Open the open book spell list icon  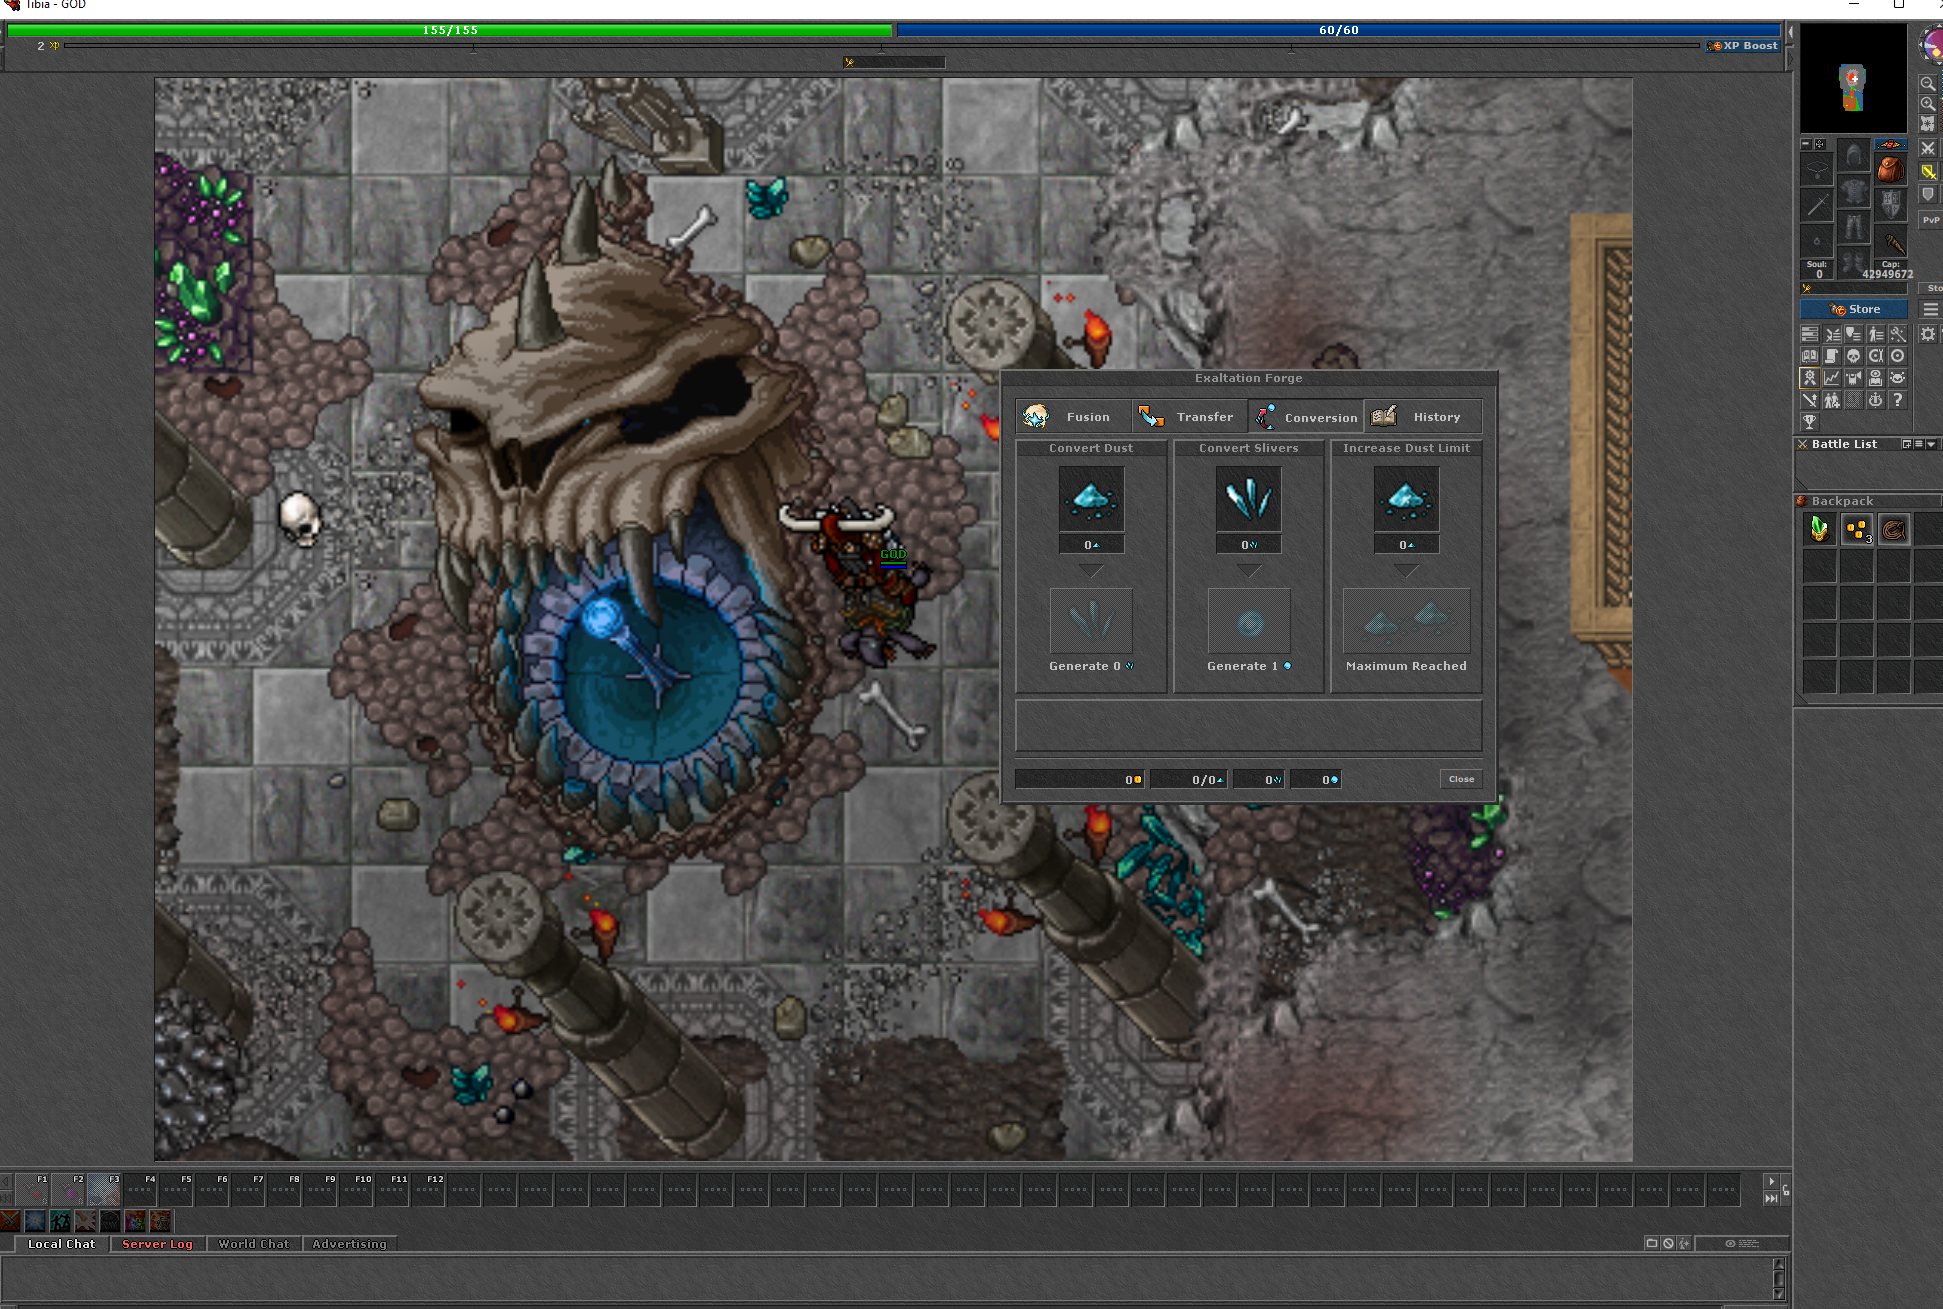1809,356
